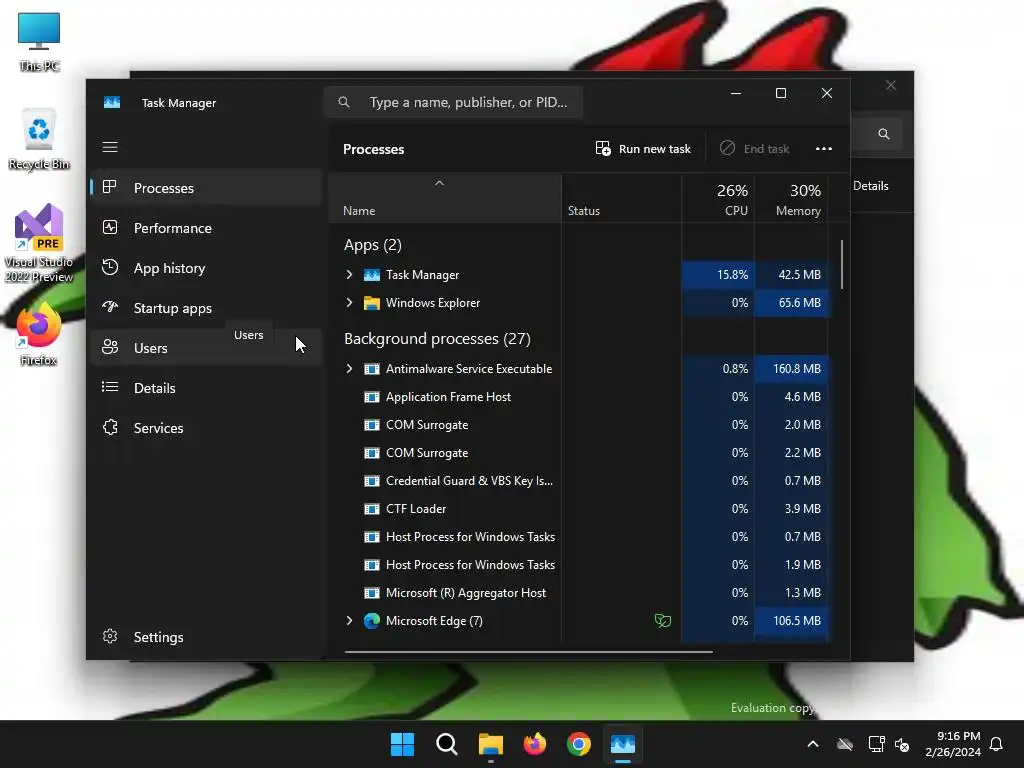Click the Processes sidebar icon

(110, 187)
